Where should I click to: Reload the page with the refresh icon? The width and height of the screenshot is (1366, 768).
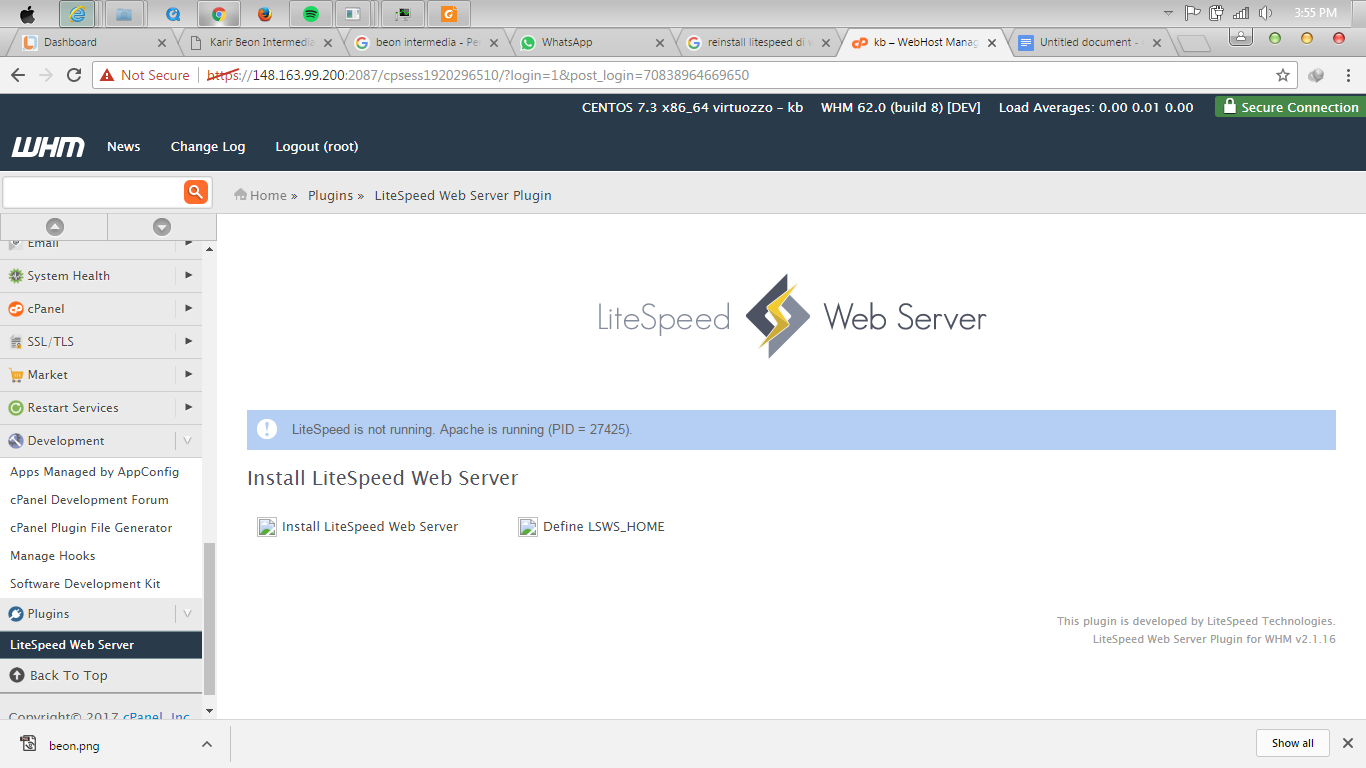[x=74, y=75]
